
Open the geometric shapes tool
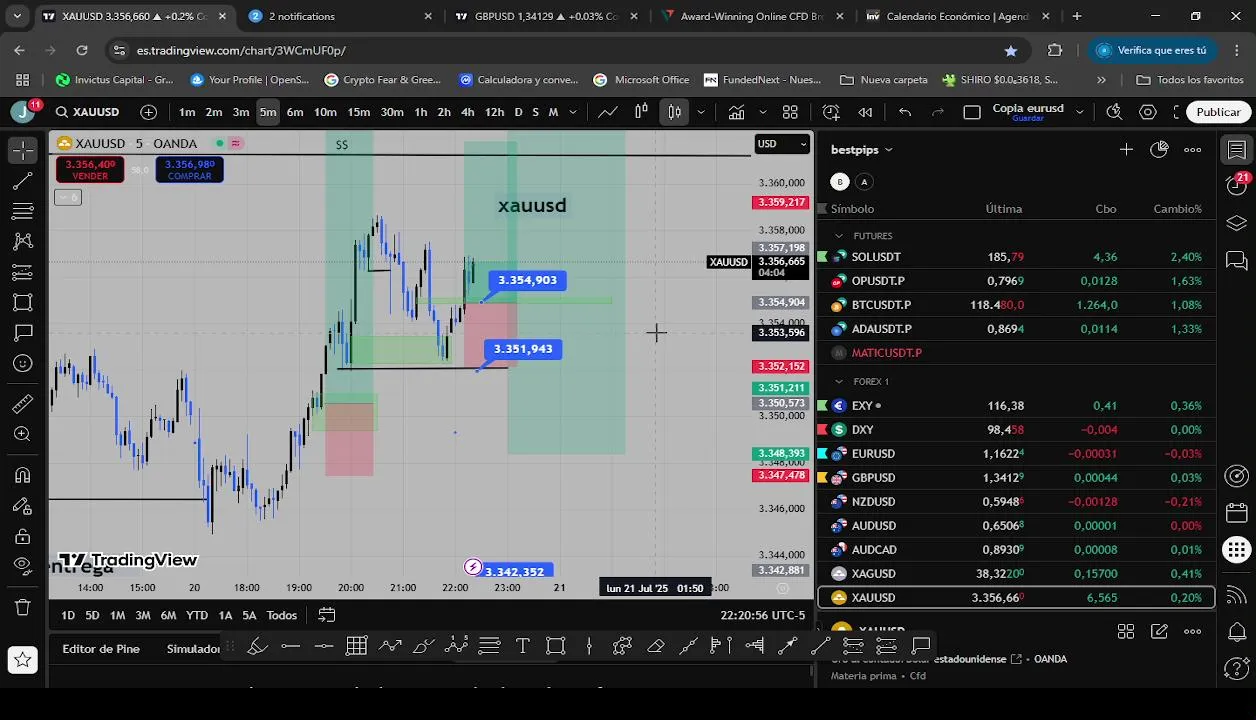click(x=22, y=302)
